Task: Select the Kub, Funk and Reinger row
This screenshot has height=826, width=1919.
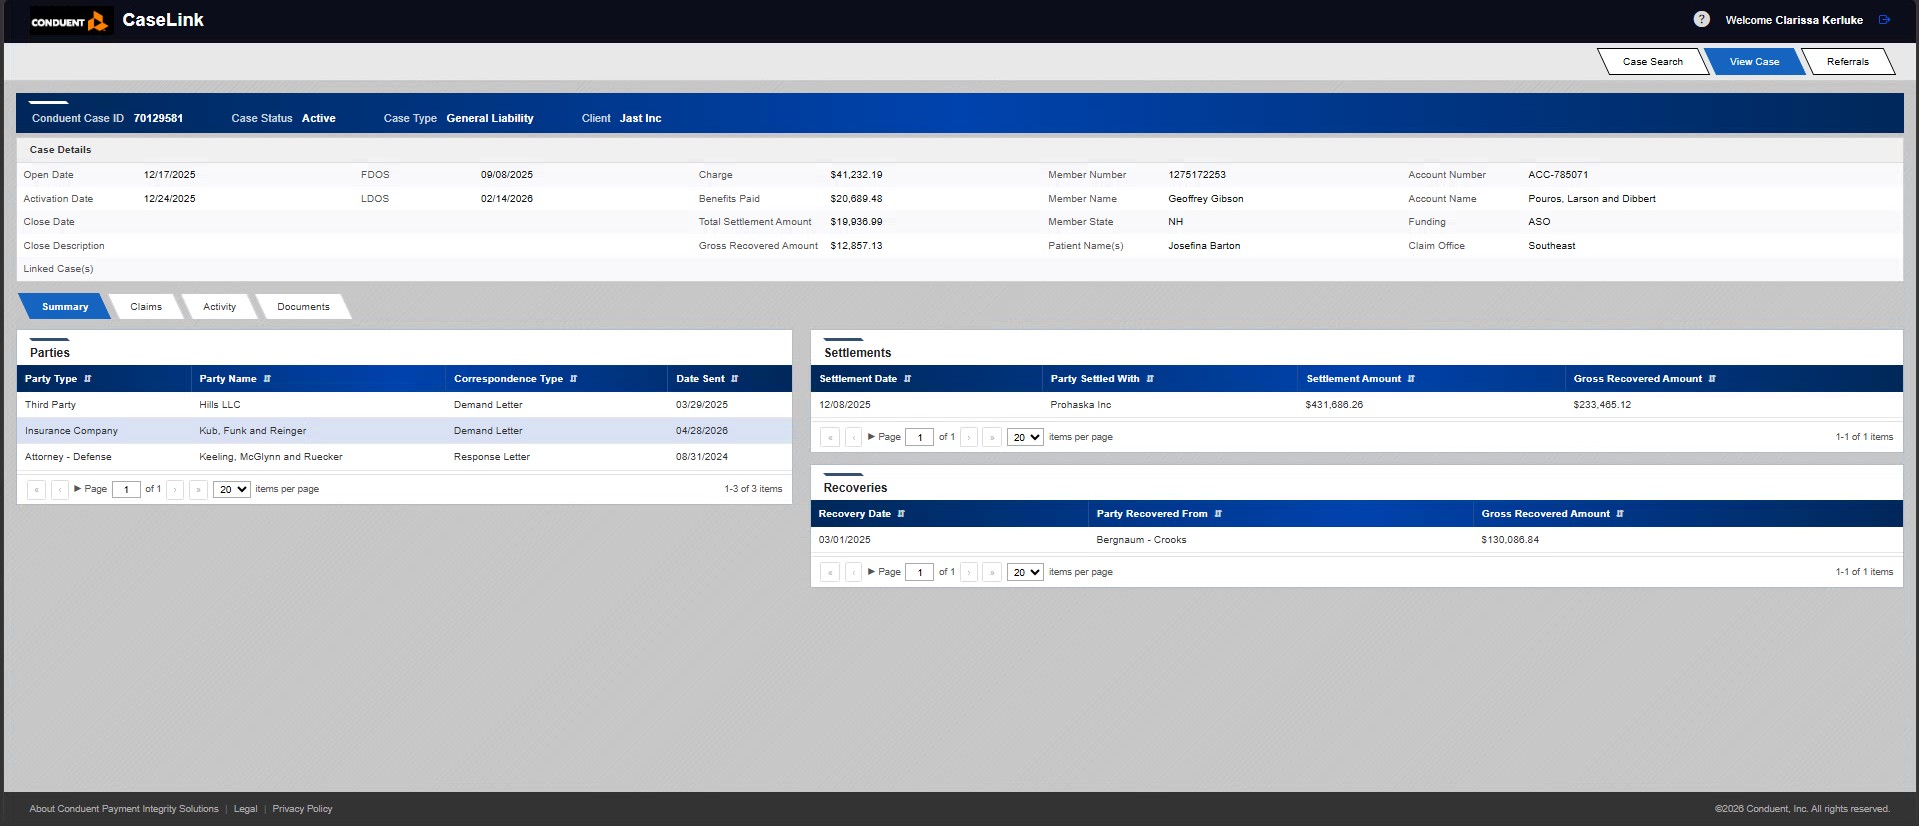Action: 404,431
